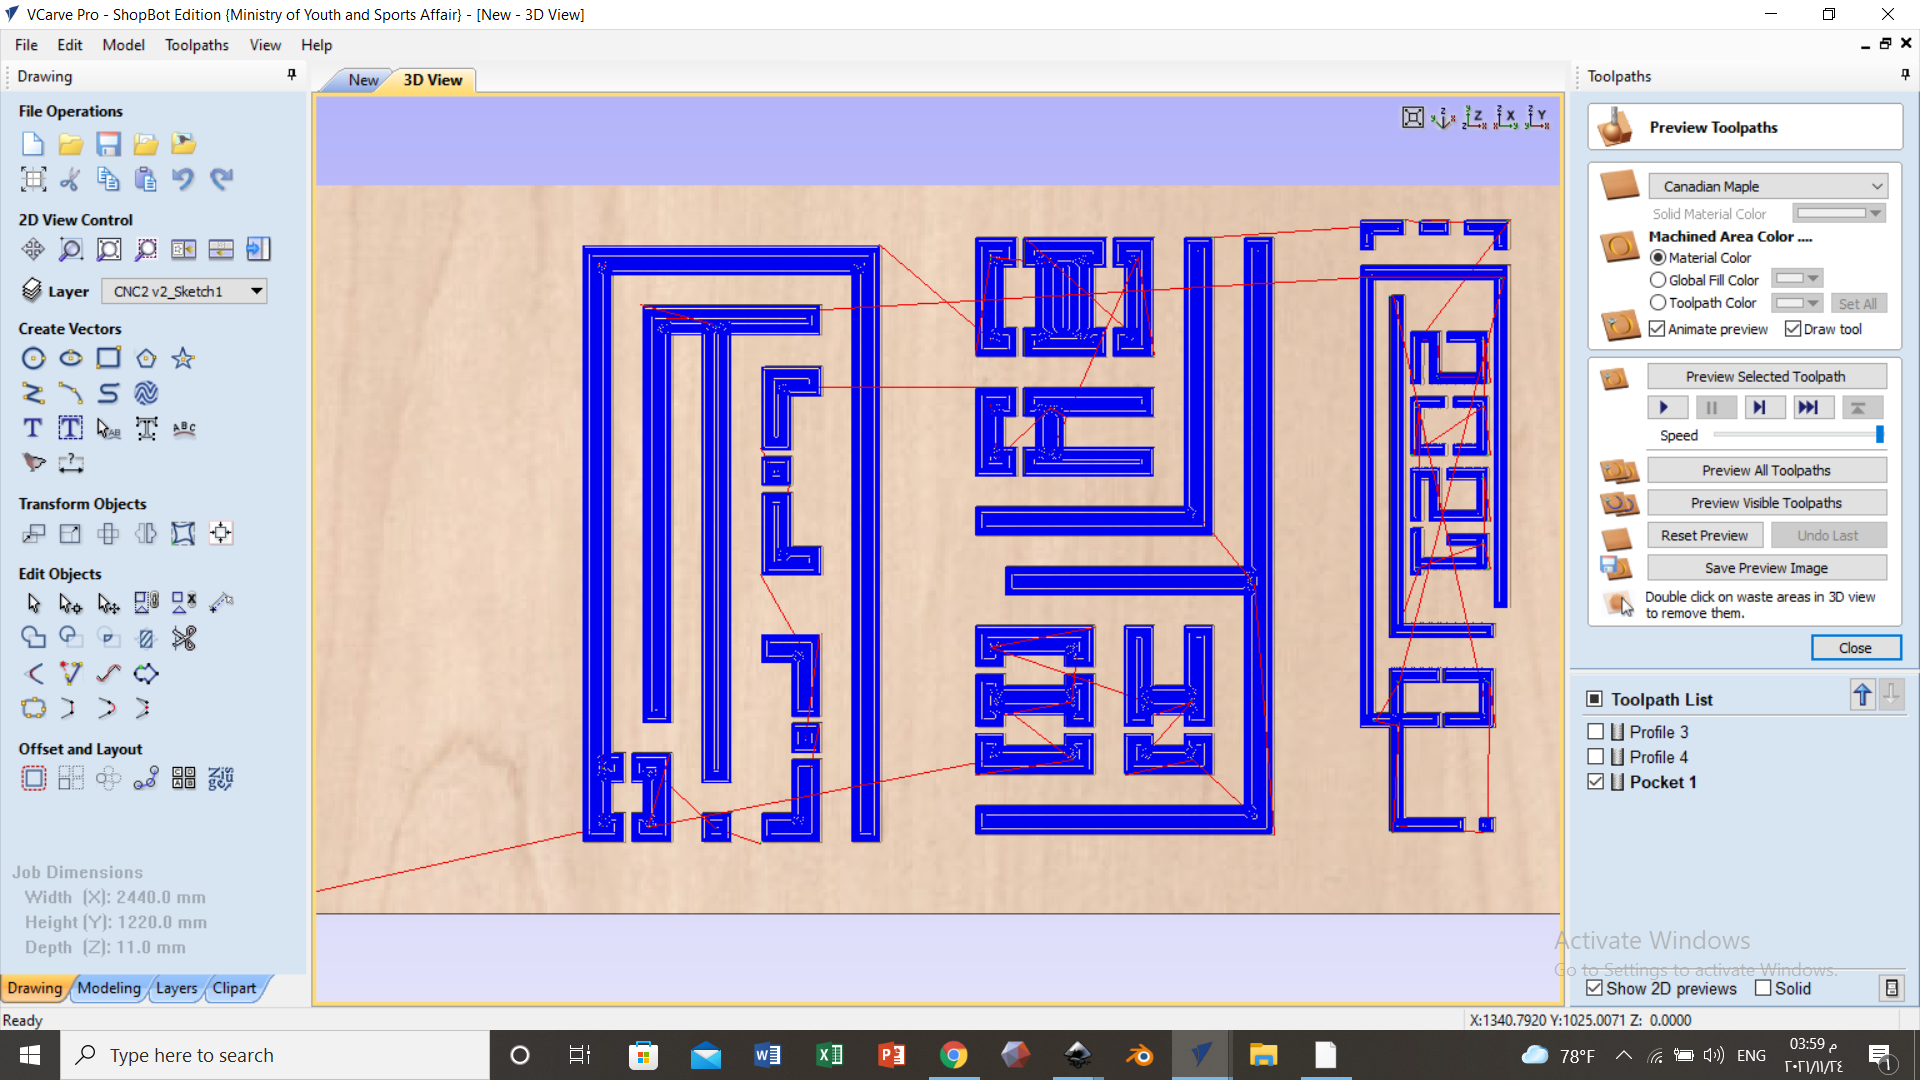Click Preview Visible Toolpaths button
The image size is (1920, 1080).
tap(1766, 503)
